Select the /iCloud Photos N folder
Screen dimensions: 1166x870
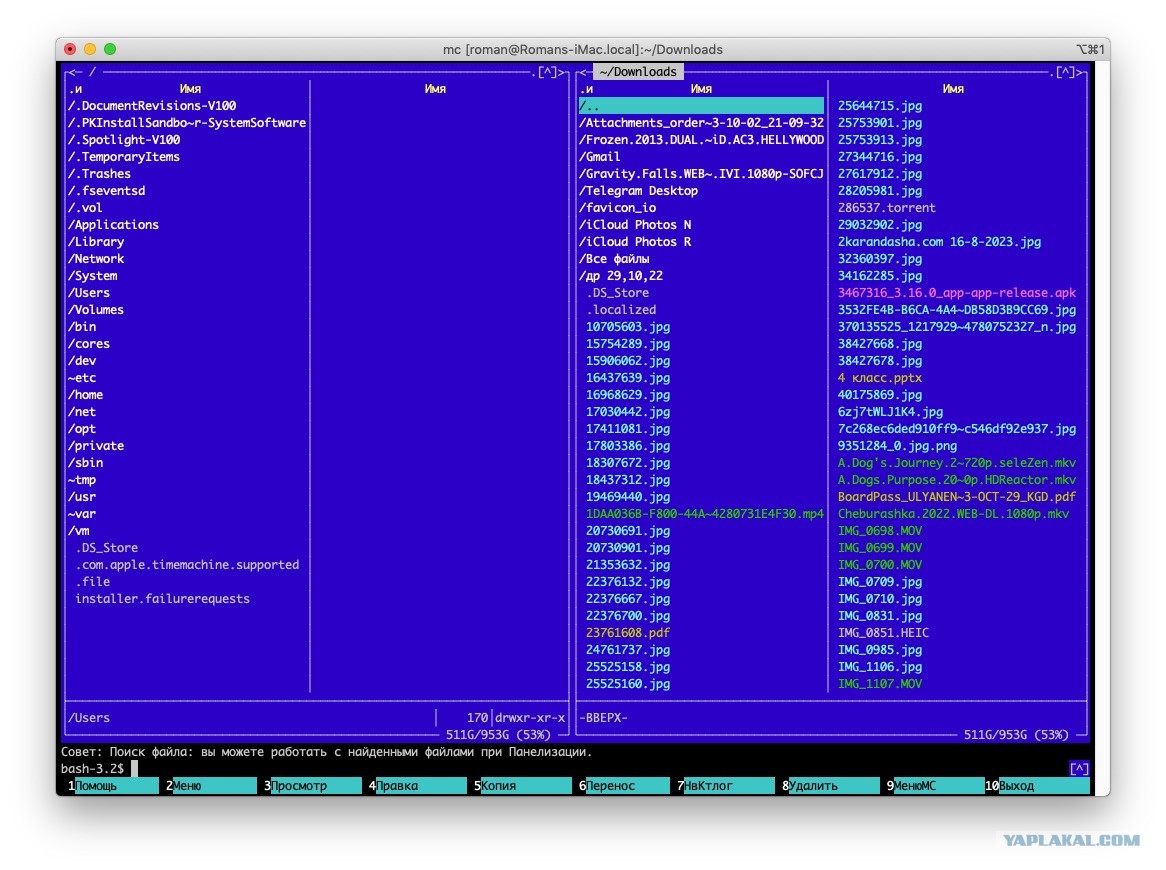(x=635, y=225)
